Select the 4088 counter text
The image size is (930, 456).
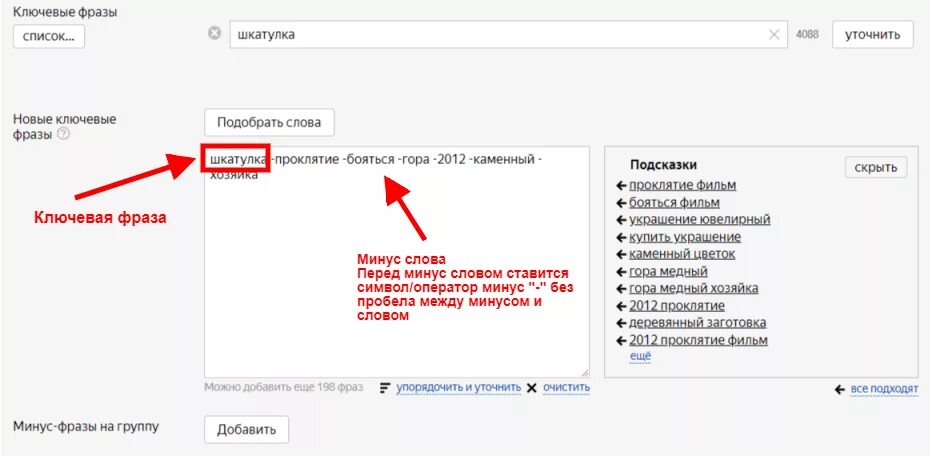(x=807, y=34)
